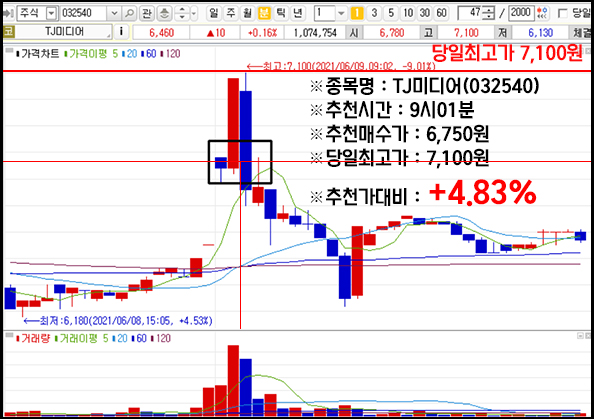Click the 체결 button at right edge
Screen dimensions: 594x419
click(x=581, y=33)
